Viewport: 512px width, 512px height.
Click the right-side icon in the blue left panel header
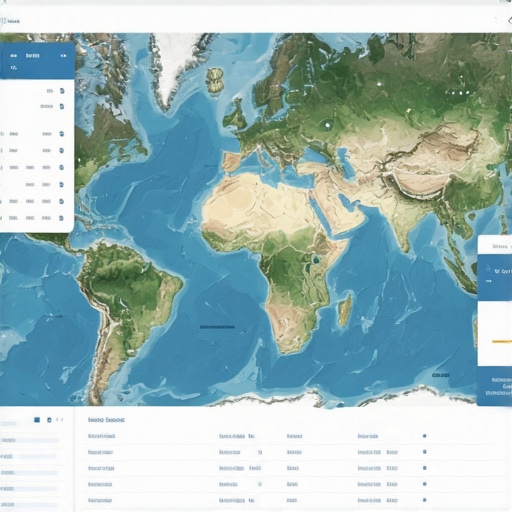[x=63, y=56]
